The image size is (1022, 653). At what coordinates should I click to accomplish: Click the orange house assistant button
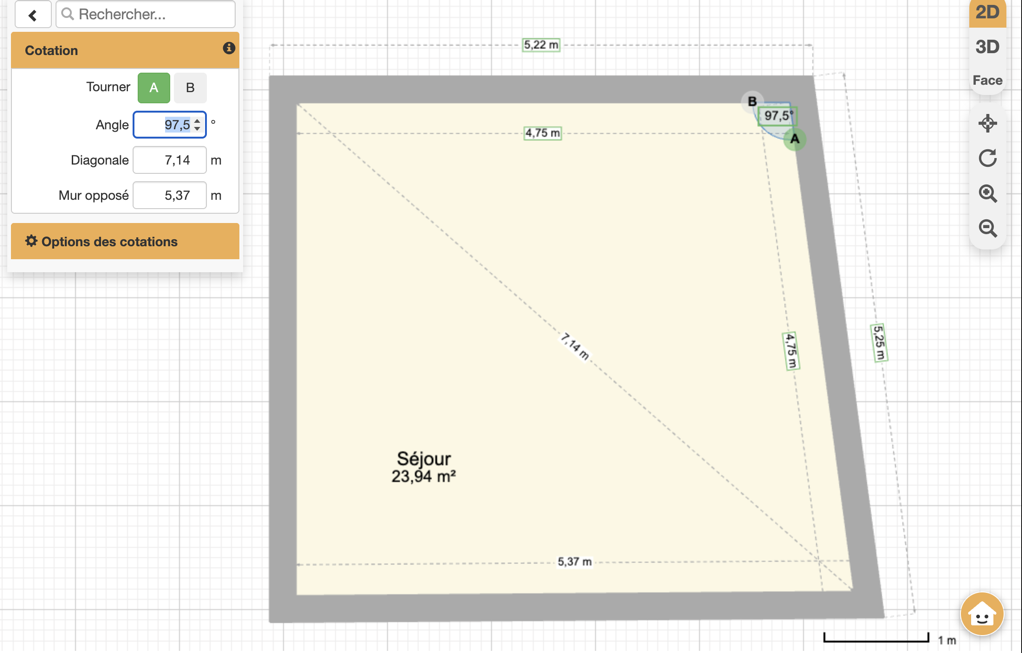pyautogui.click(x=982, y=614)
